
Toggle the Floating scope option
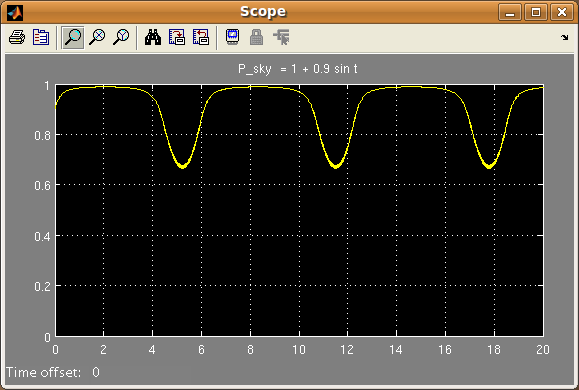pos(232,37)
